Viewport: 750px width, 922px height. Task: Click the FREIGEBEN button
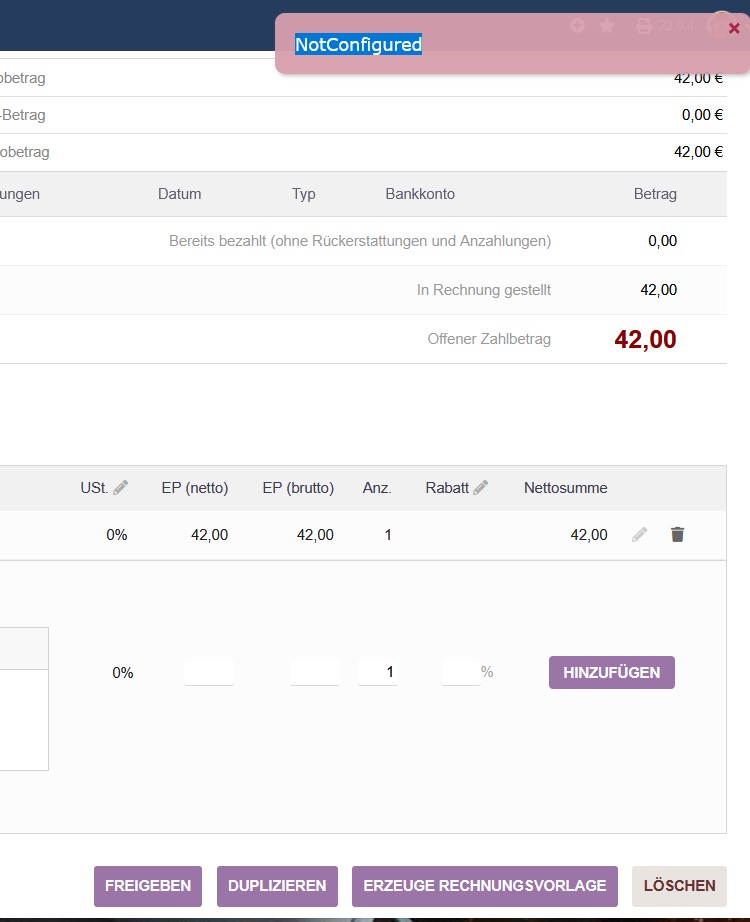[x=148, y=886]
